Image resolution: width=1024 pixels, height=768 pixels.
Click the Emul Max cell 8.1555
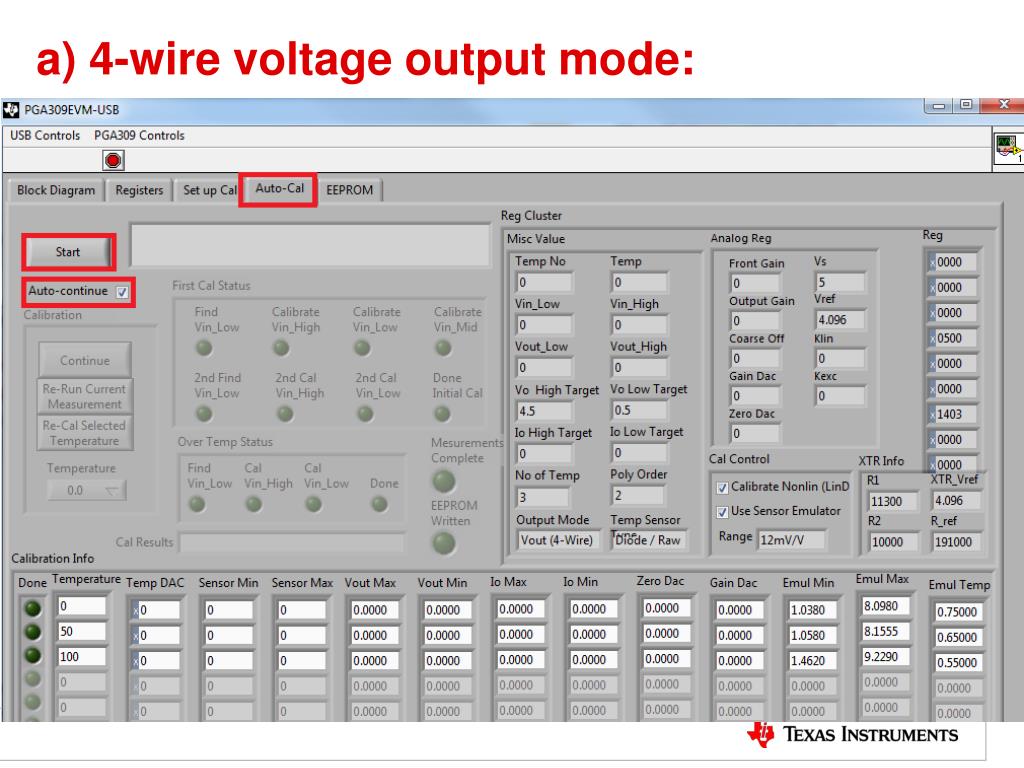click(886, 632)
